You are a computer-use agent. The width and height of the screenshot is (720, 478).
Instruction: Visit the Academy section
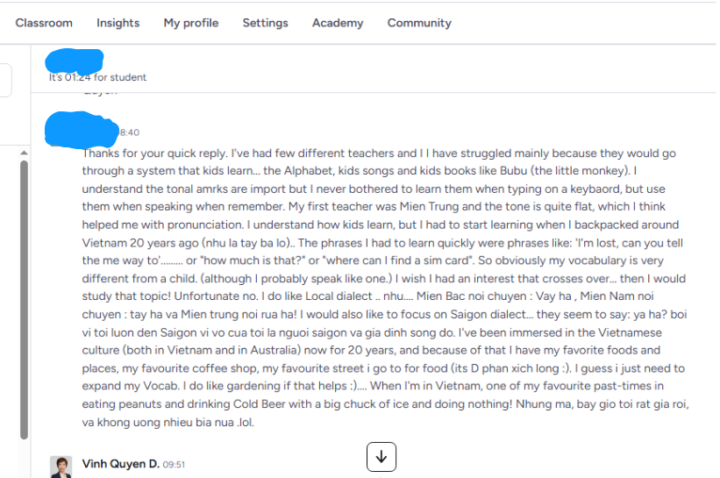[x=338, y=23]
